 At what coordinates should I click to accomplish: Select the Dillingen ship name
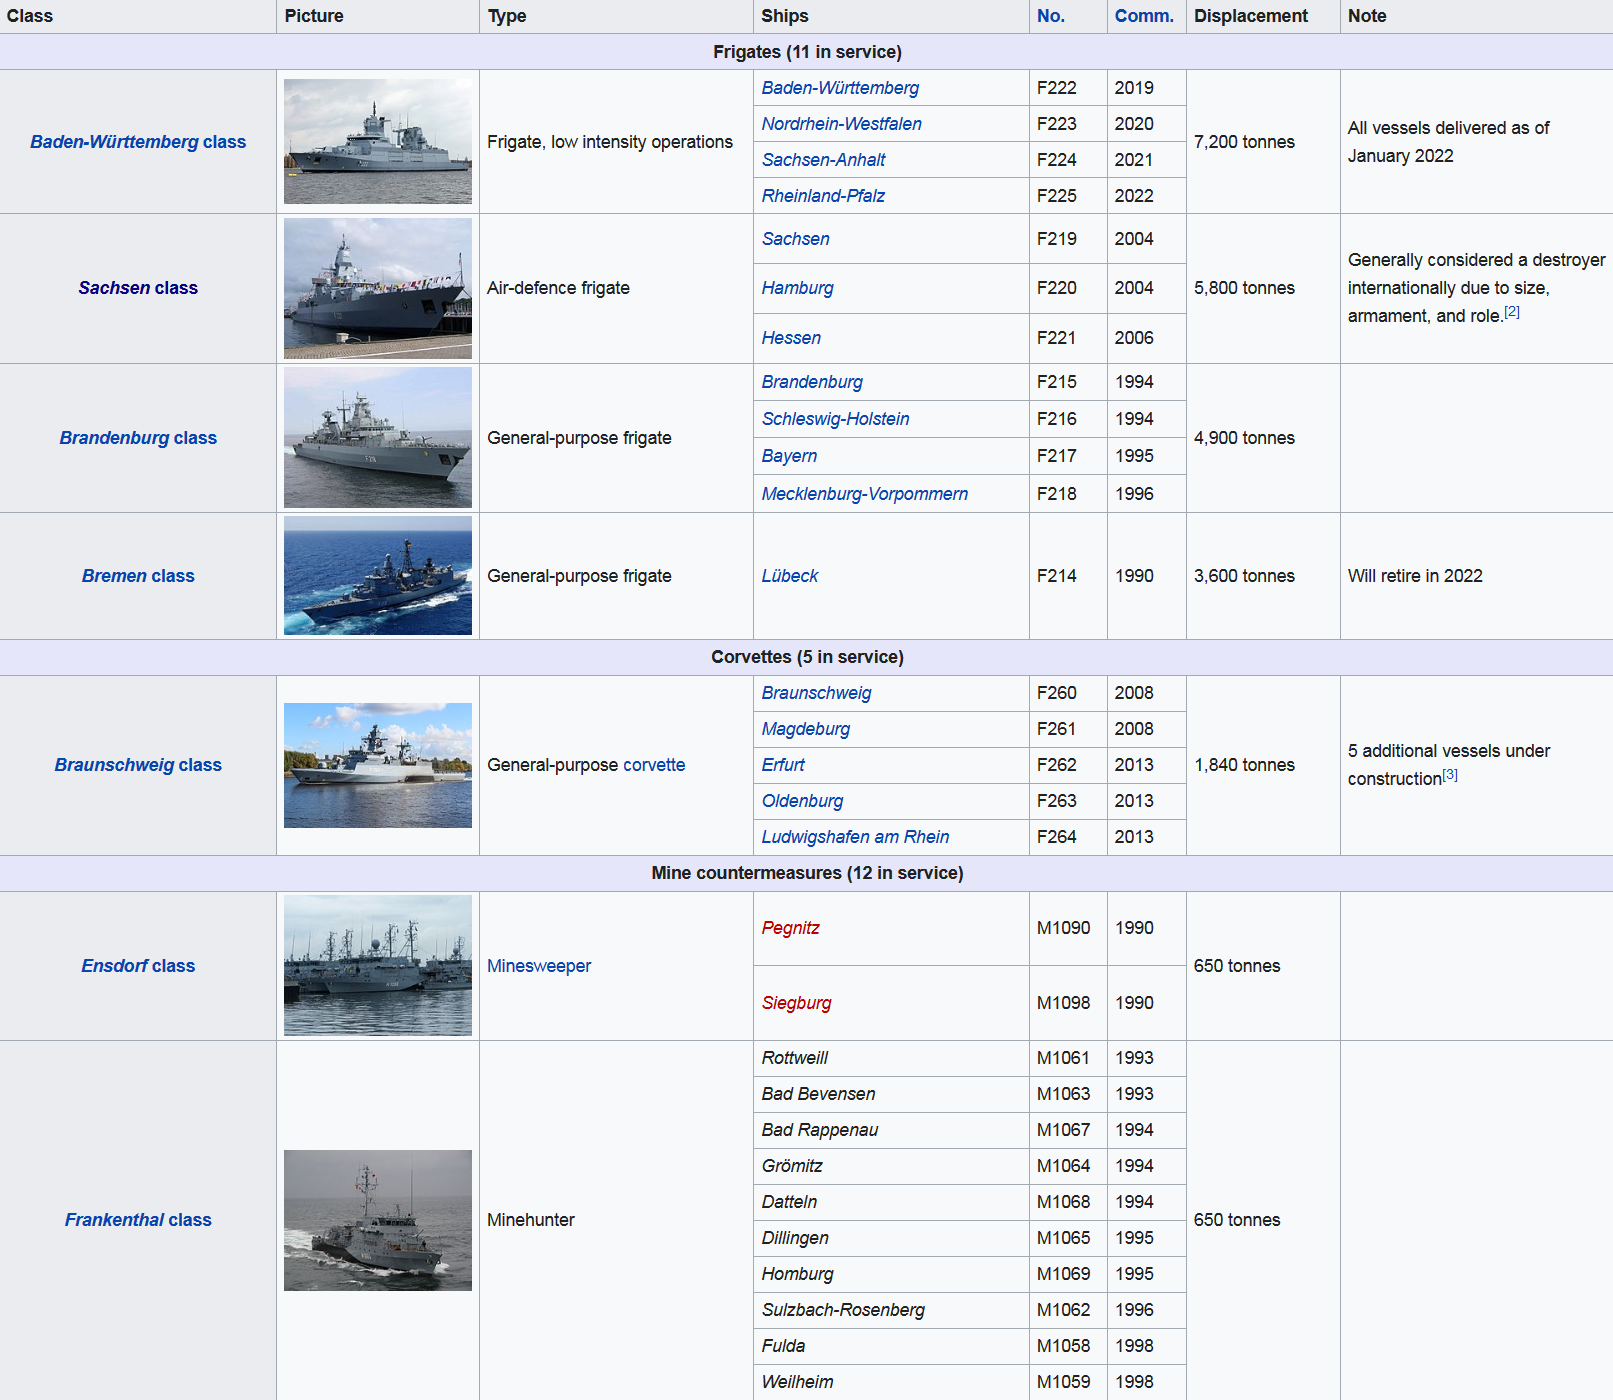pos(795,1238)
